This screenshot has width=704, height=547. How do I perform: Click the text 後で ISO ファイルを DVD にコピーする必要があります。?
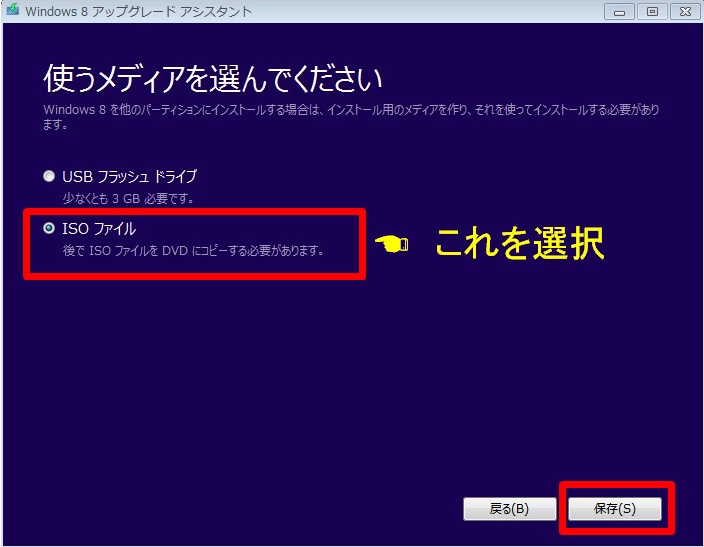pyautogui.click(x=193, y=250)
